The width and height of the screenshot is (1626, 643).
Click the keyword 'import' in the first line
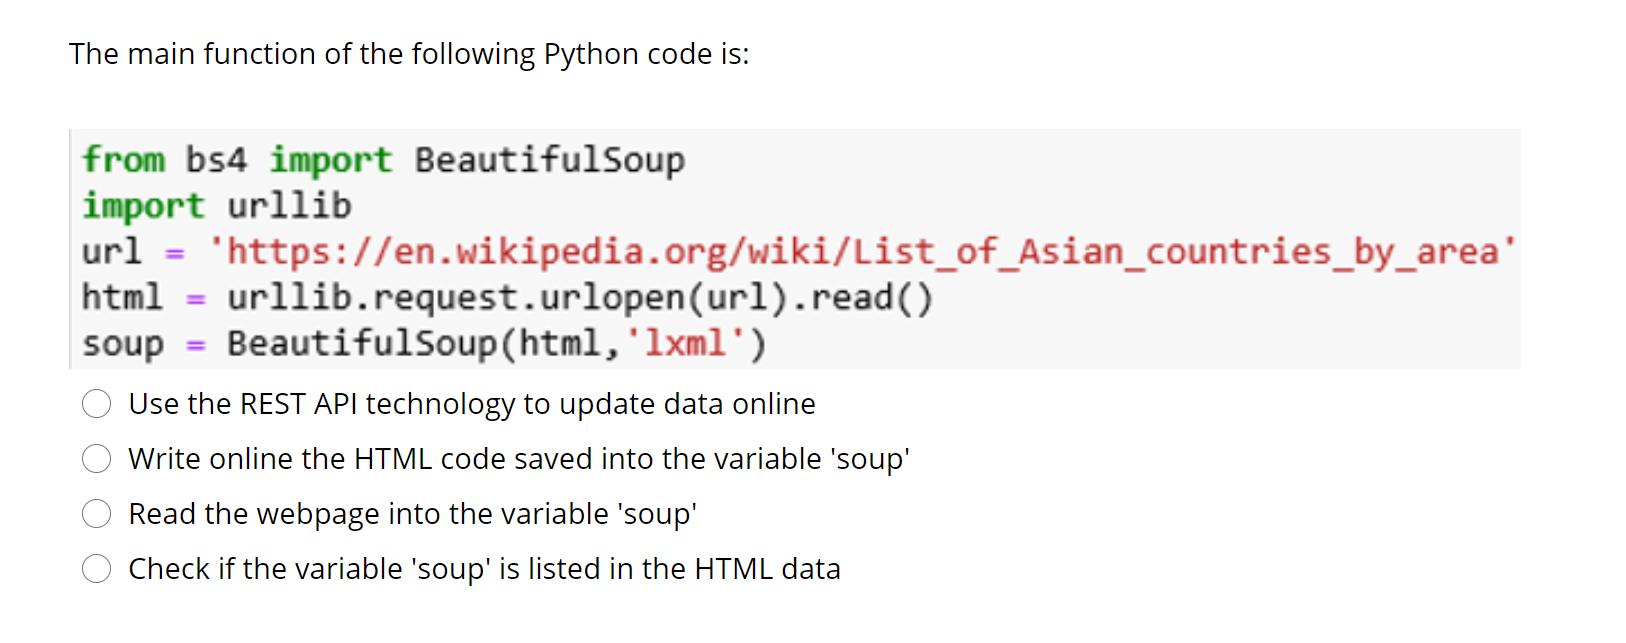point(330,159)
